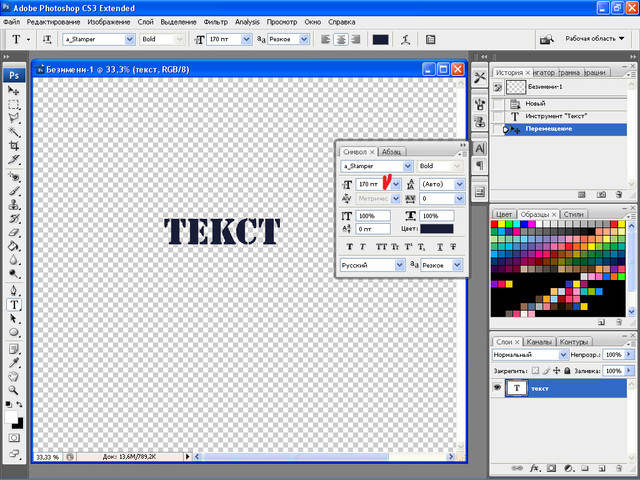Image resolution: width=640 pixels, height=480 pixels.
Task: Toggle the Character and Paragraph palettes button
Action: click(430, 40)
